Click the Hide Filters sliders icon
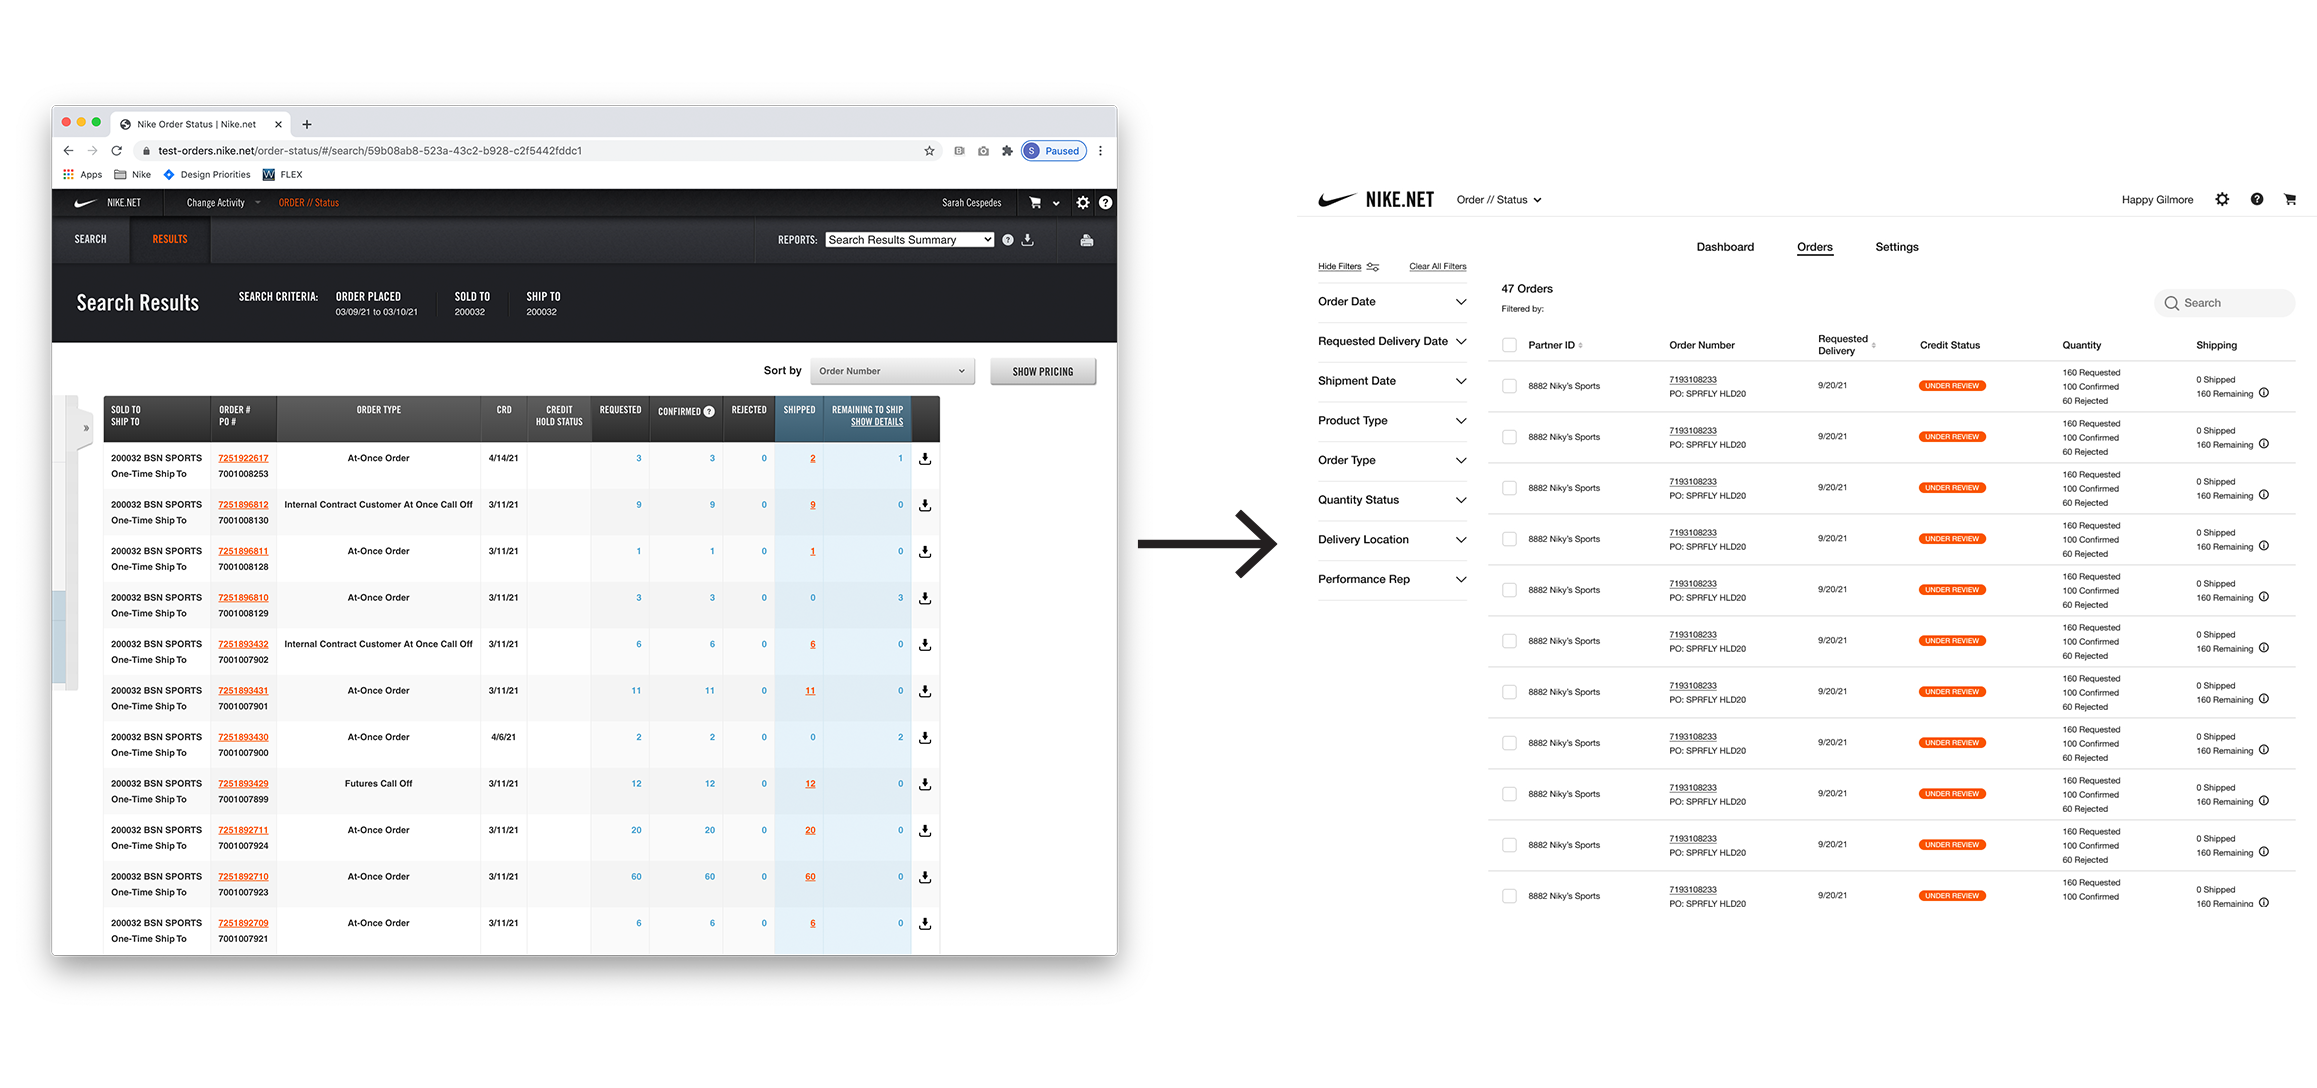 tap(1373, 267)
